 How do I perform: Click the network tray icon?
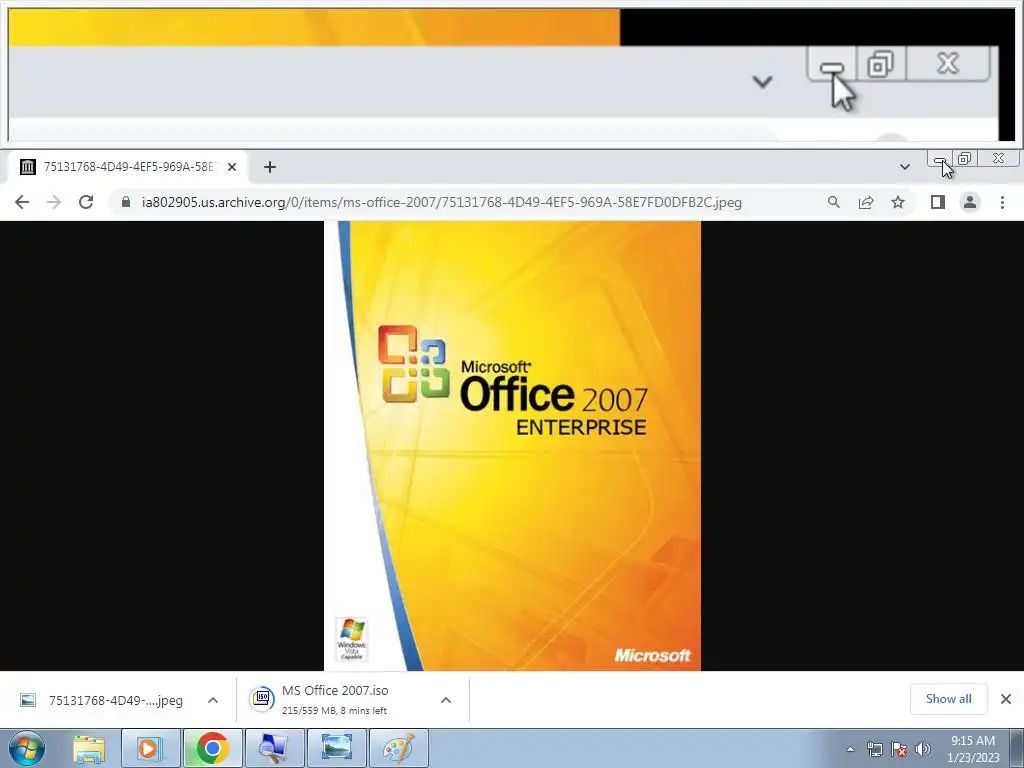(x=874, y=749)
